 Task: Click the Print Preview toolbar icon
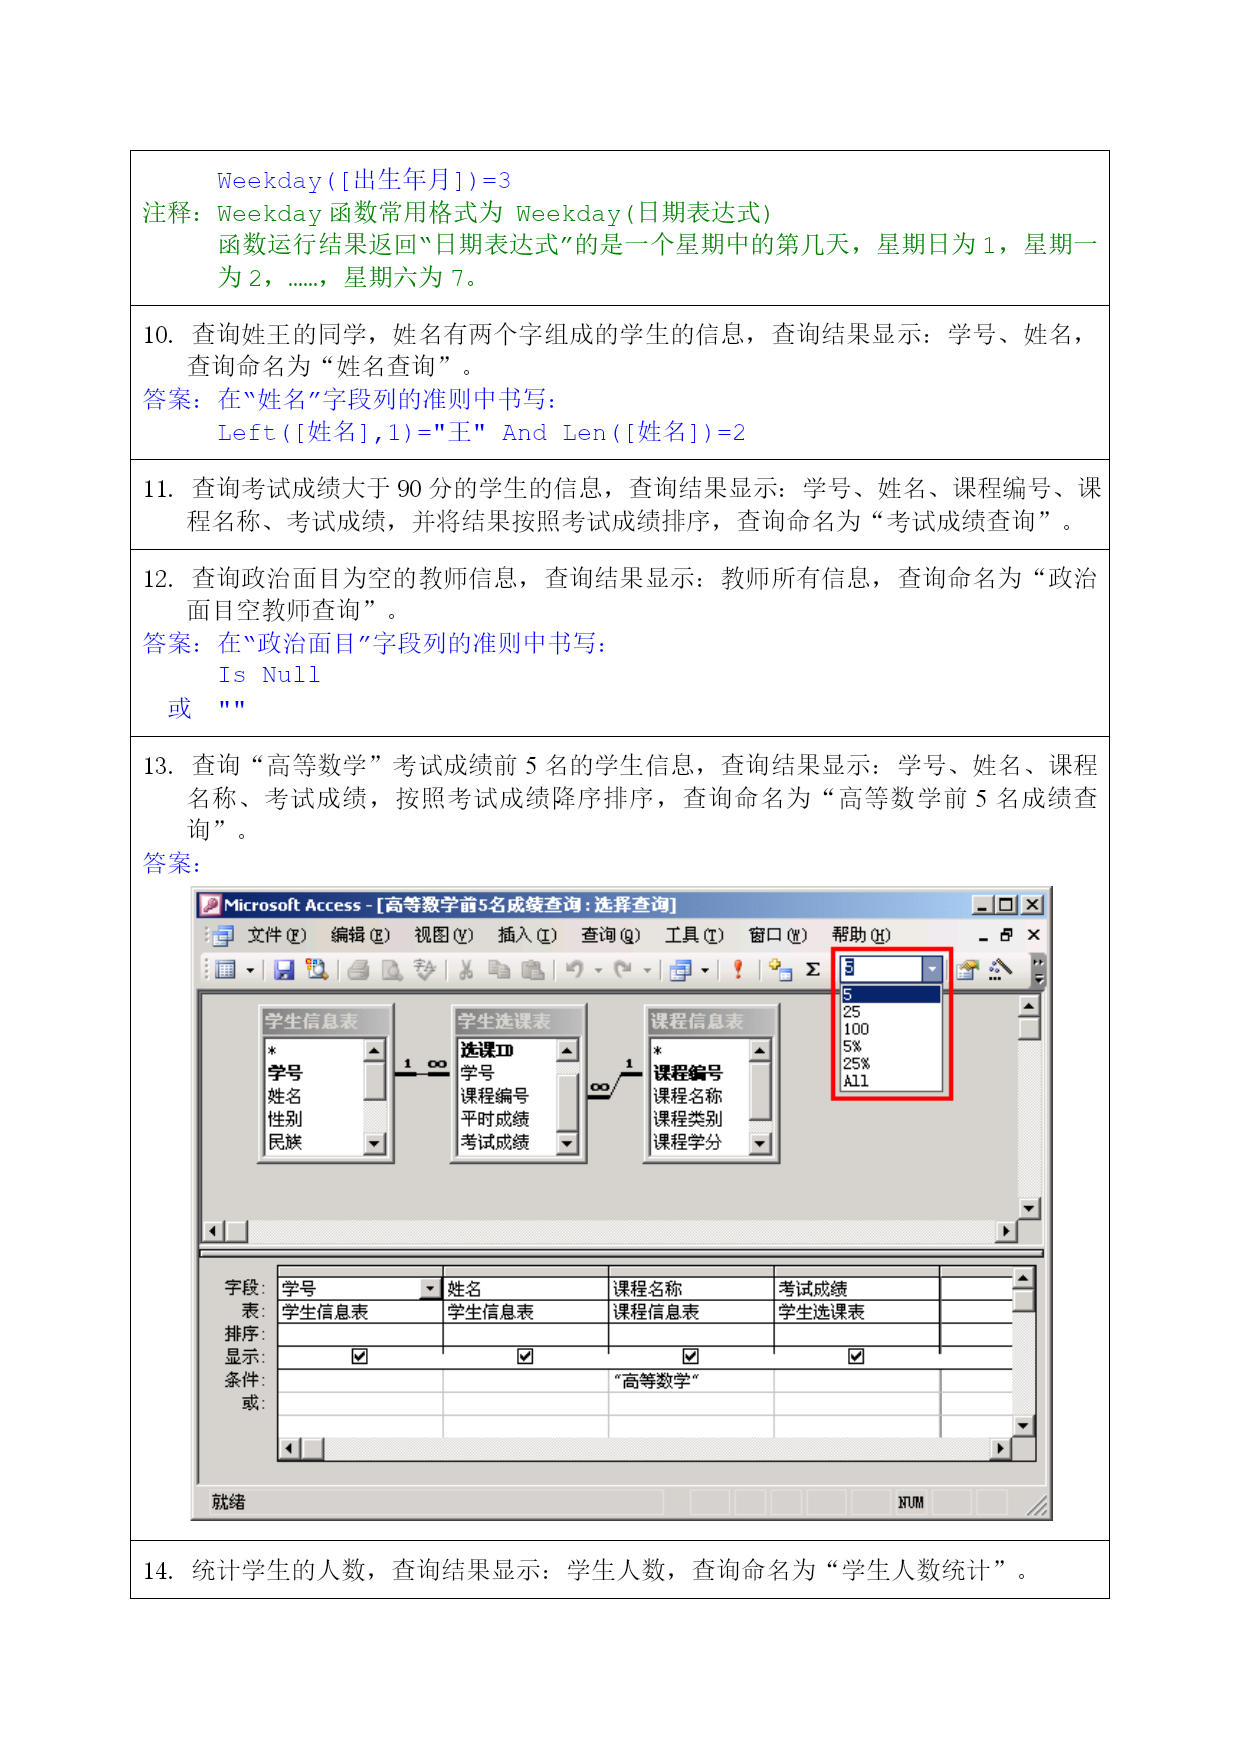[x=392, y=969]
